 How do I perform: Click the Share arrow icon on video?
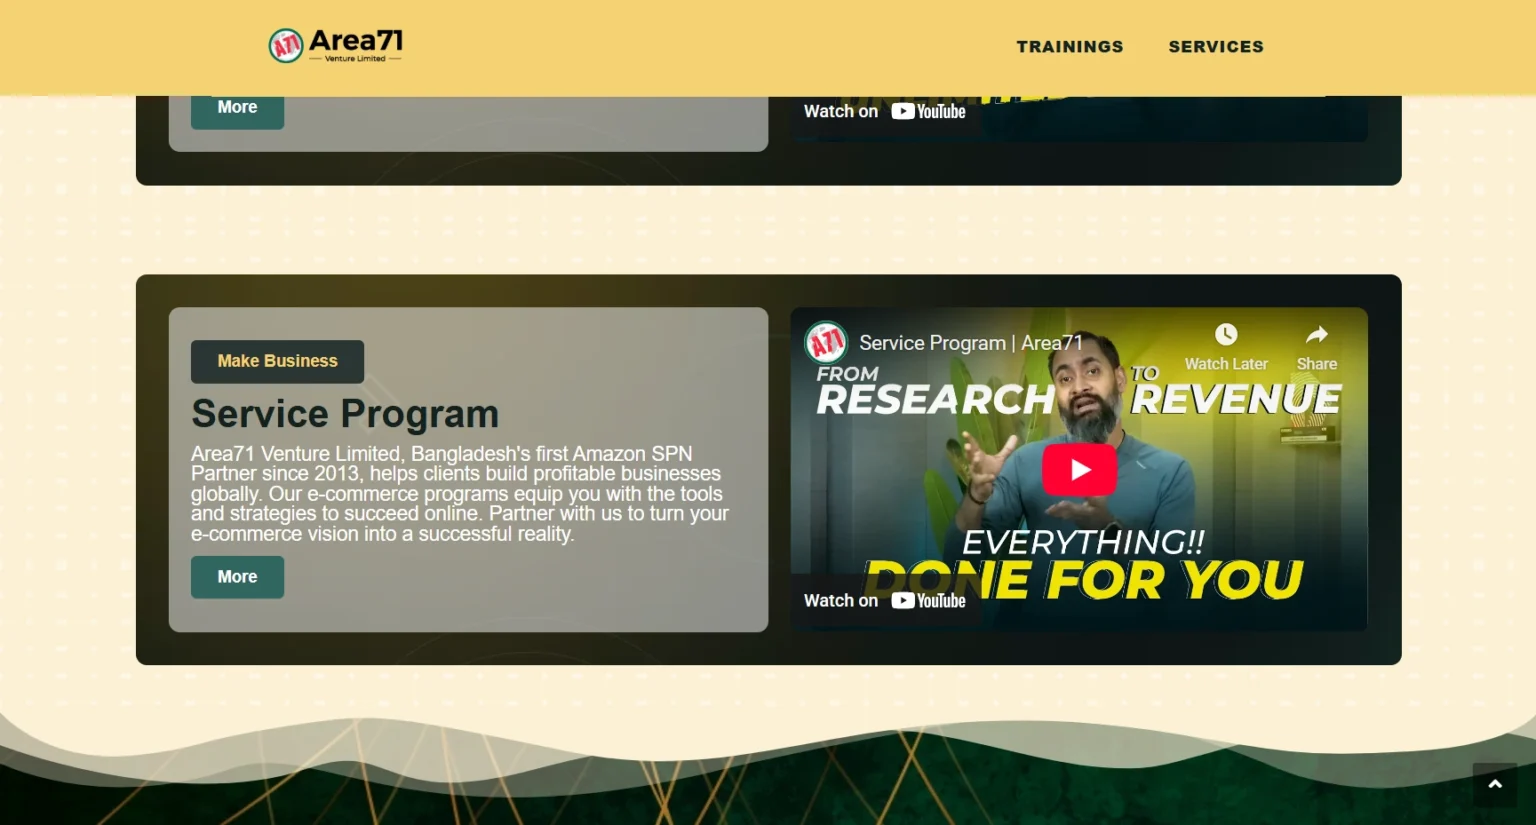pyautogui.click(x=1316, y=335)
